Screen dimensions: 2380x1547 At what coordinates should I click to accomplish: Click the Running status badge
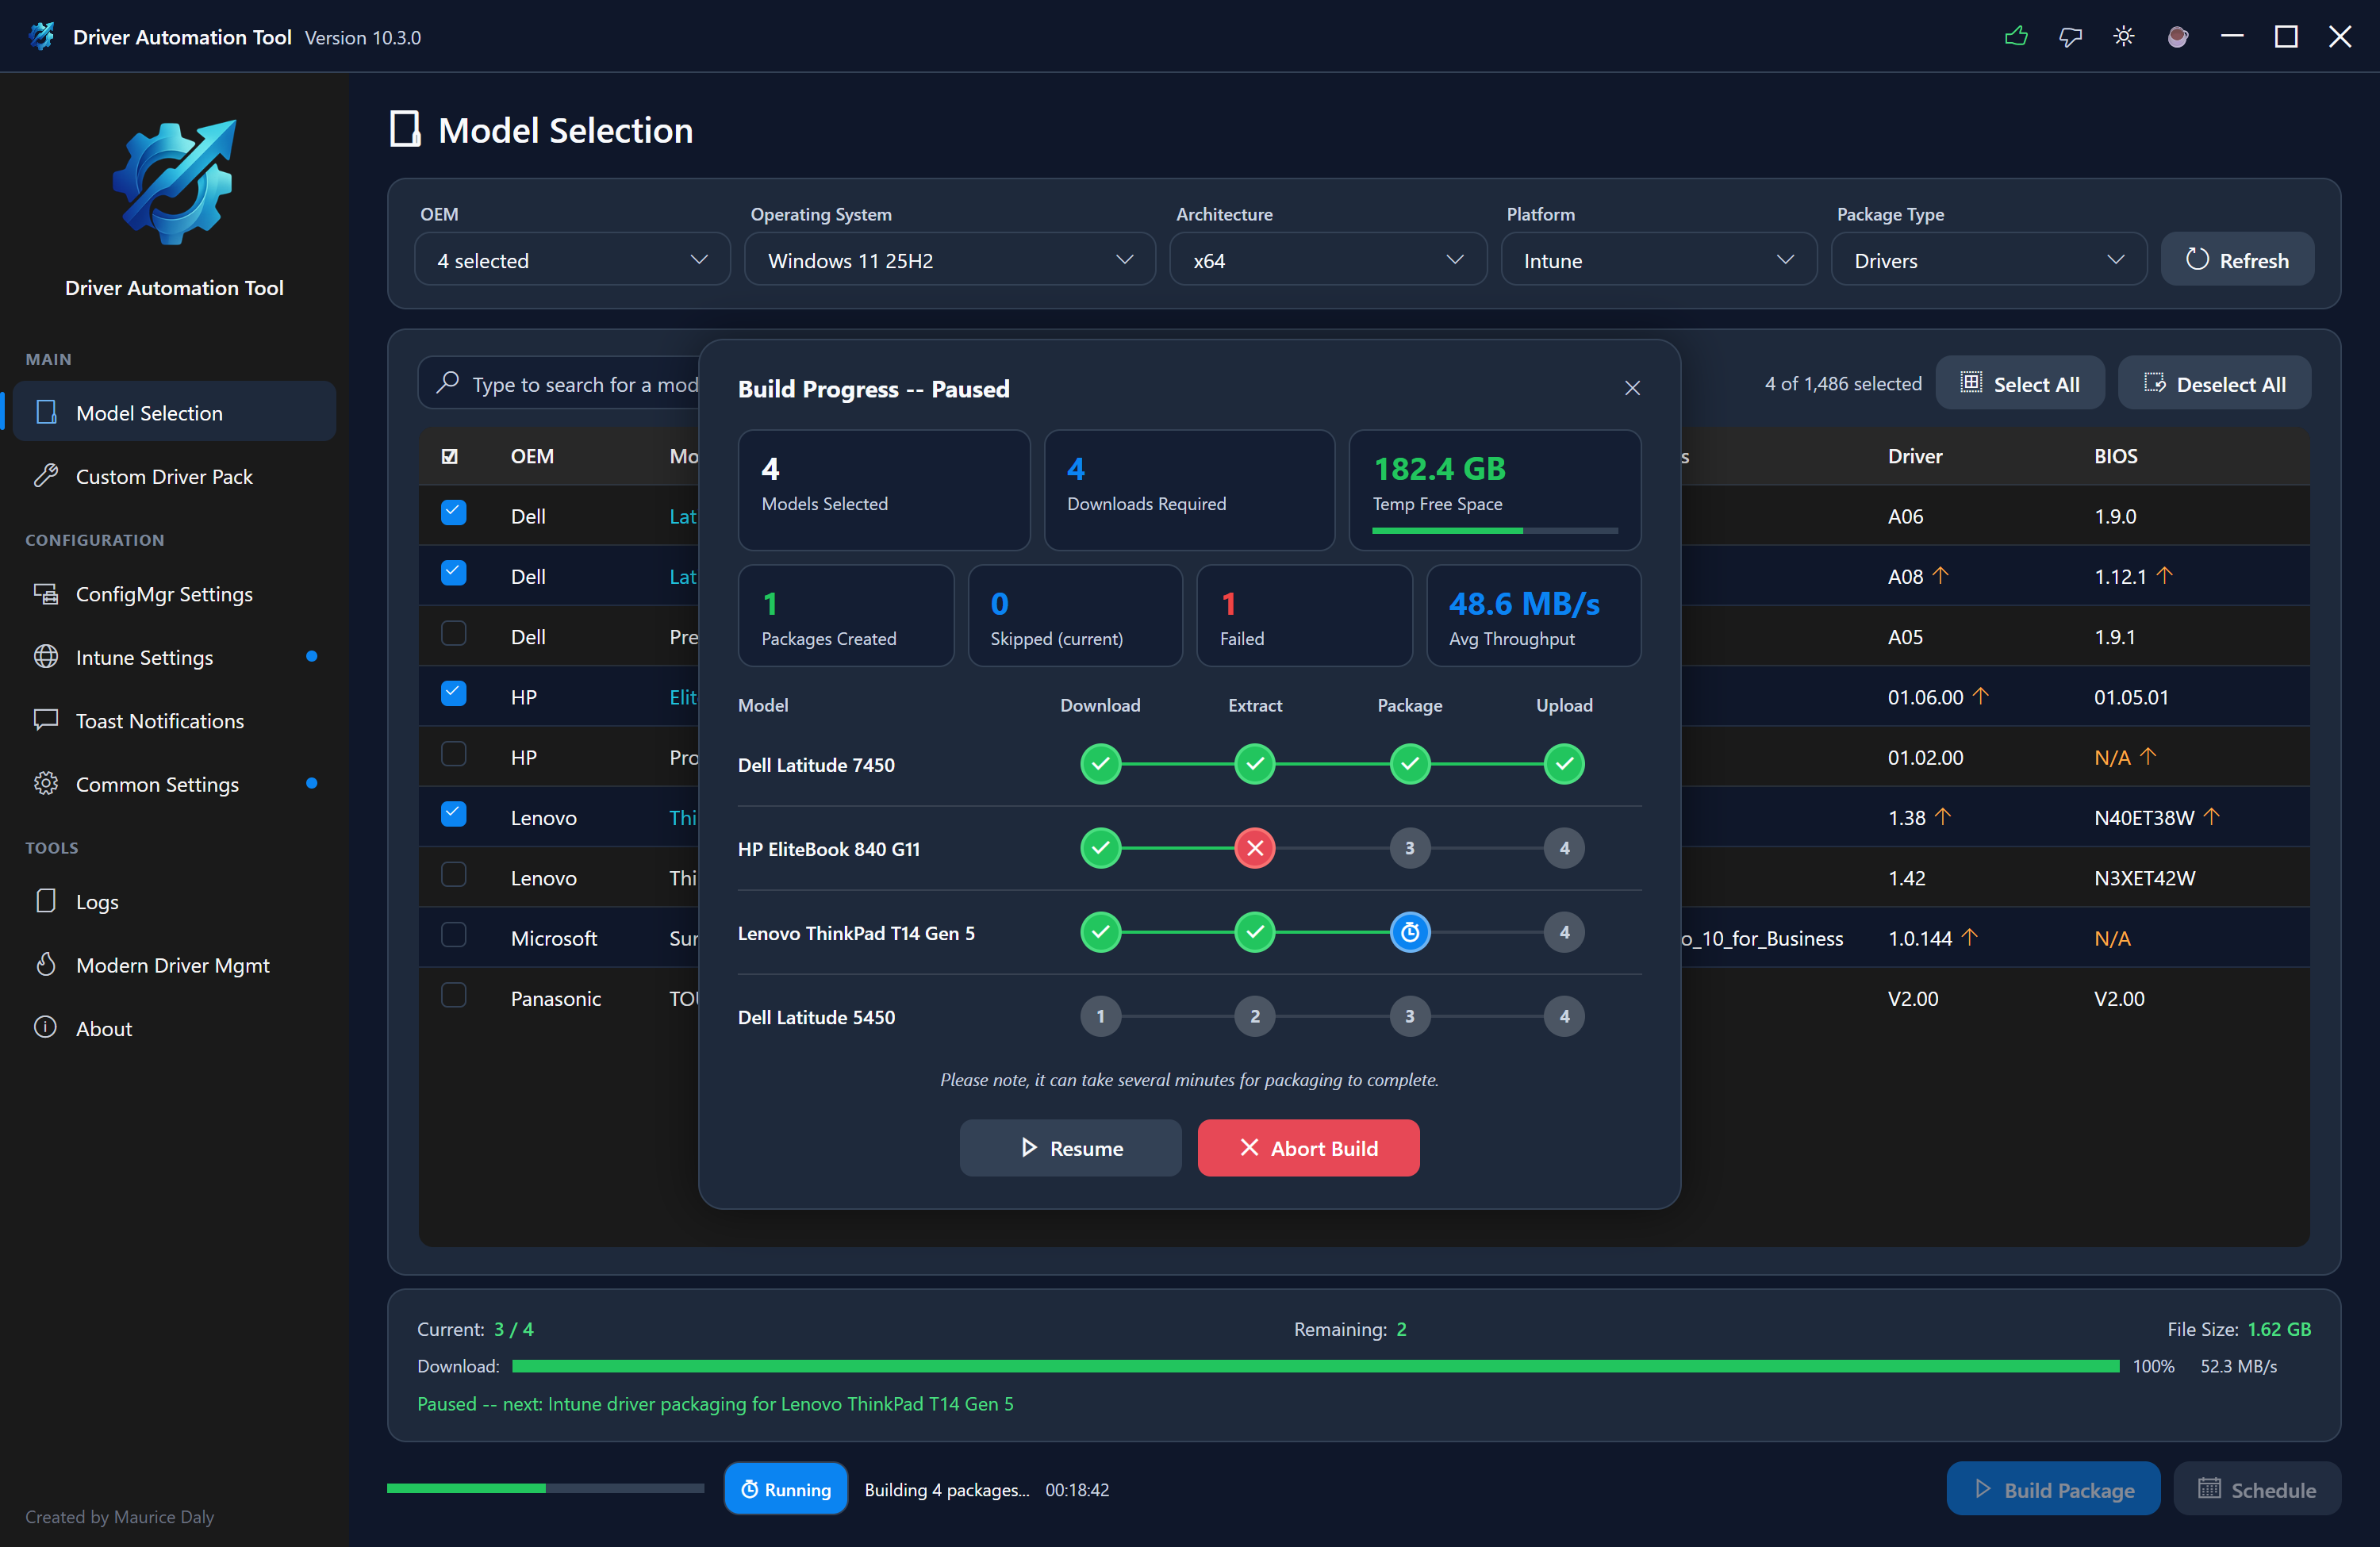[786, 1489]
